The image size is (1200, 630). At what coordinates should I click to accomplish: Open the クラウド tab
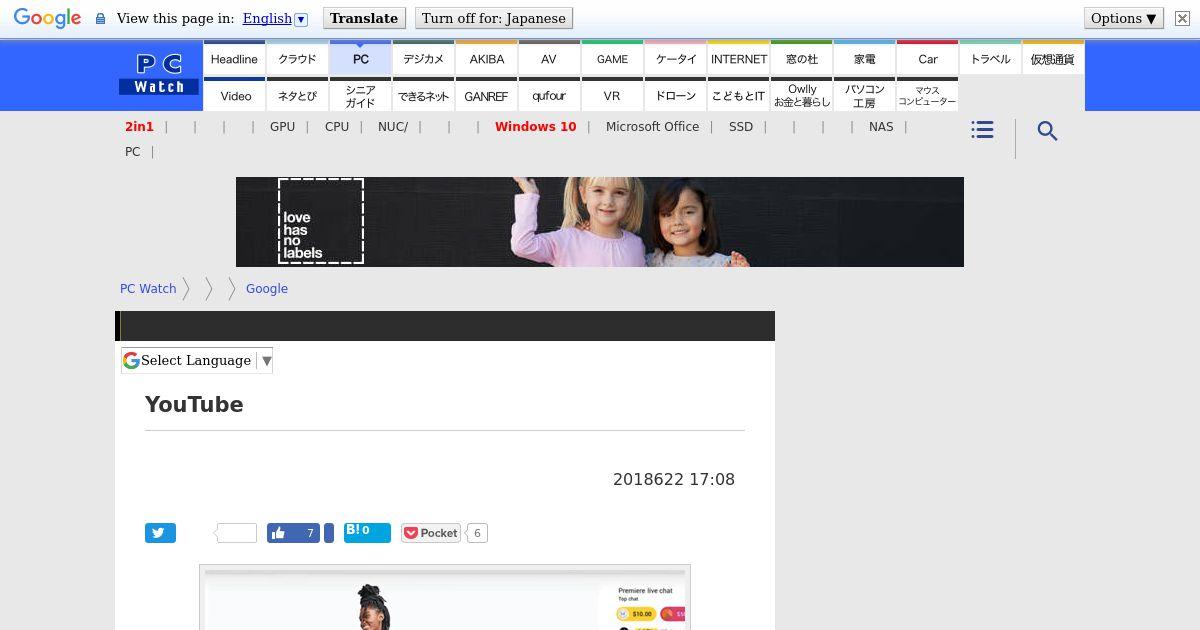297,59
